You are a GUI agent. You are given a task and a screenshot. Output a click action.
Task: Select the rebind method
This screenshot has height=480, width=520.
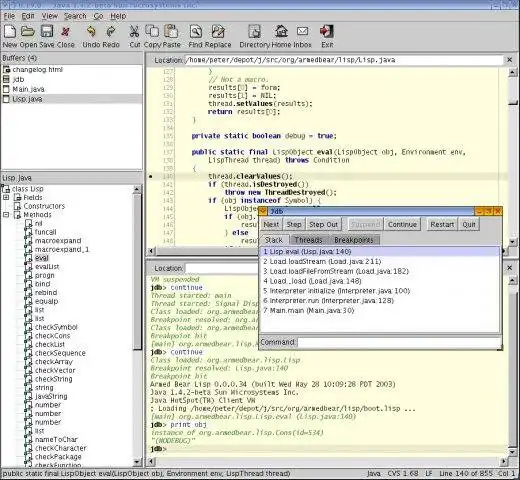[46, 293]
